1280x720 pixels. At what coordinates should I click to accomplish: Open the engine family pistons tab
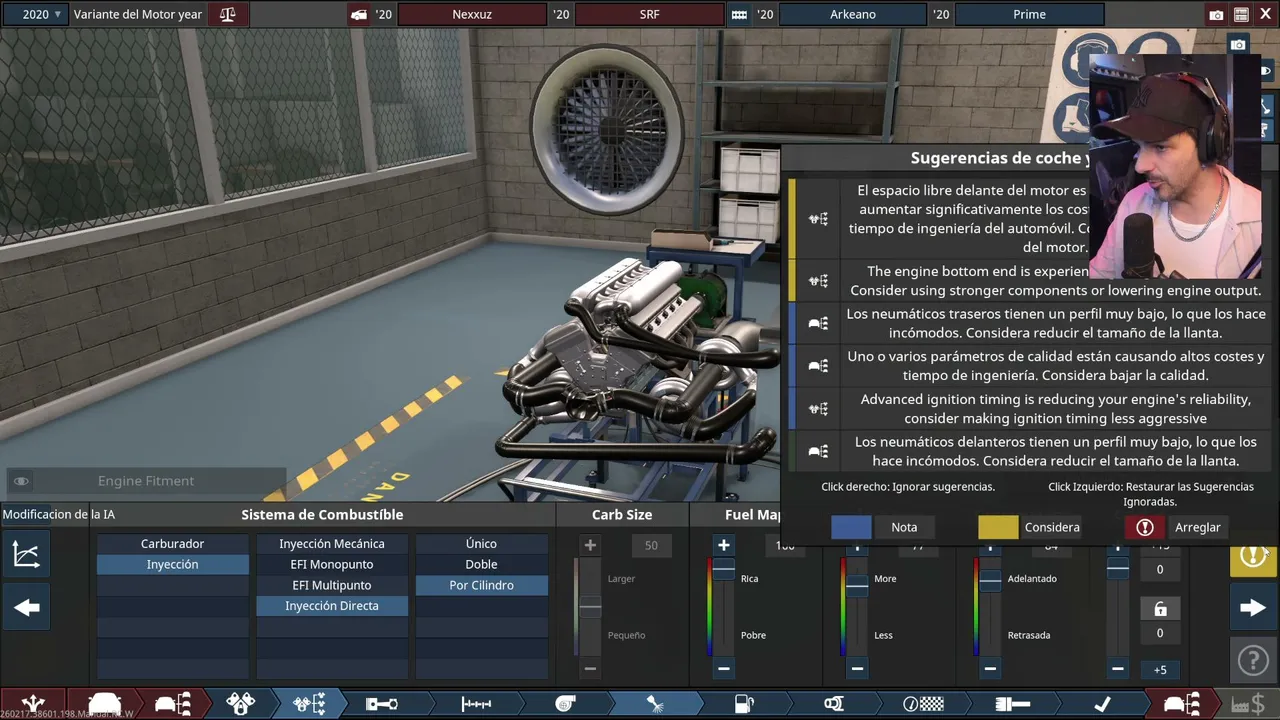click(x=240, y=704)
